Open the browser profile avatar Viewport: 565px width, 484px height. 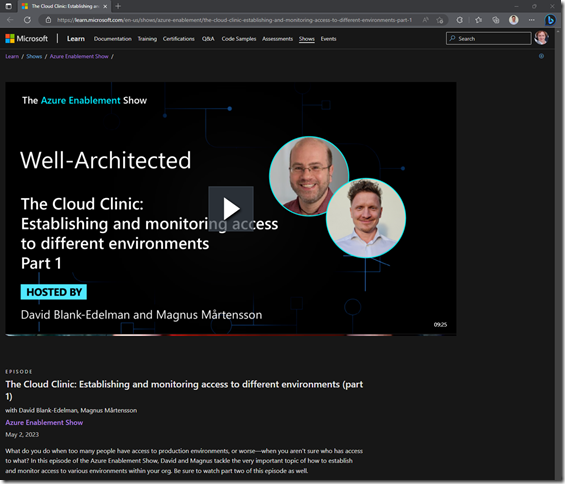[513, 20]
